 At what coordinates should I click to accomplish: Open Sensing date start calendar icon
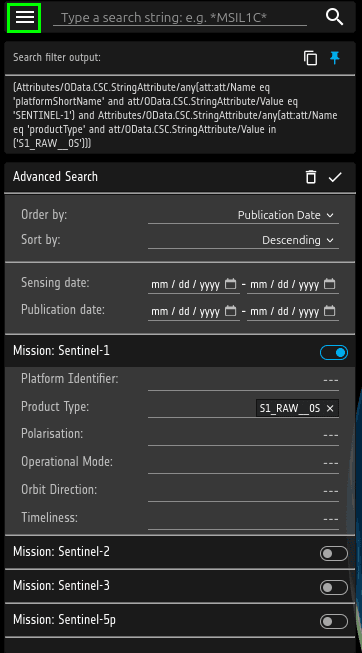point(230,284)
